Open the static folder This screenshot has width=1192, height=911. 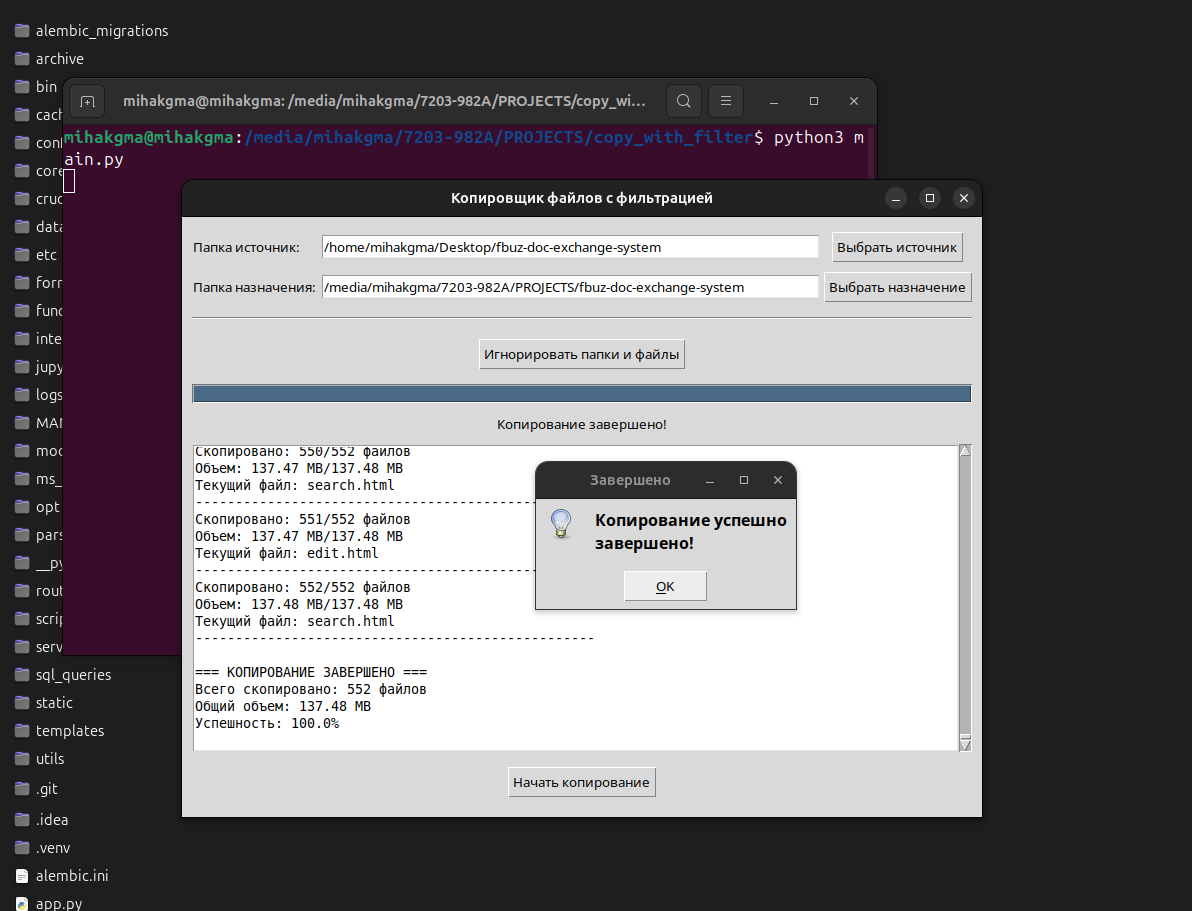(x=44, y=703)
